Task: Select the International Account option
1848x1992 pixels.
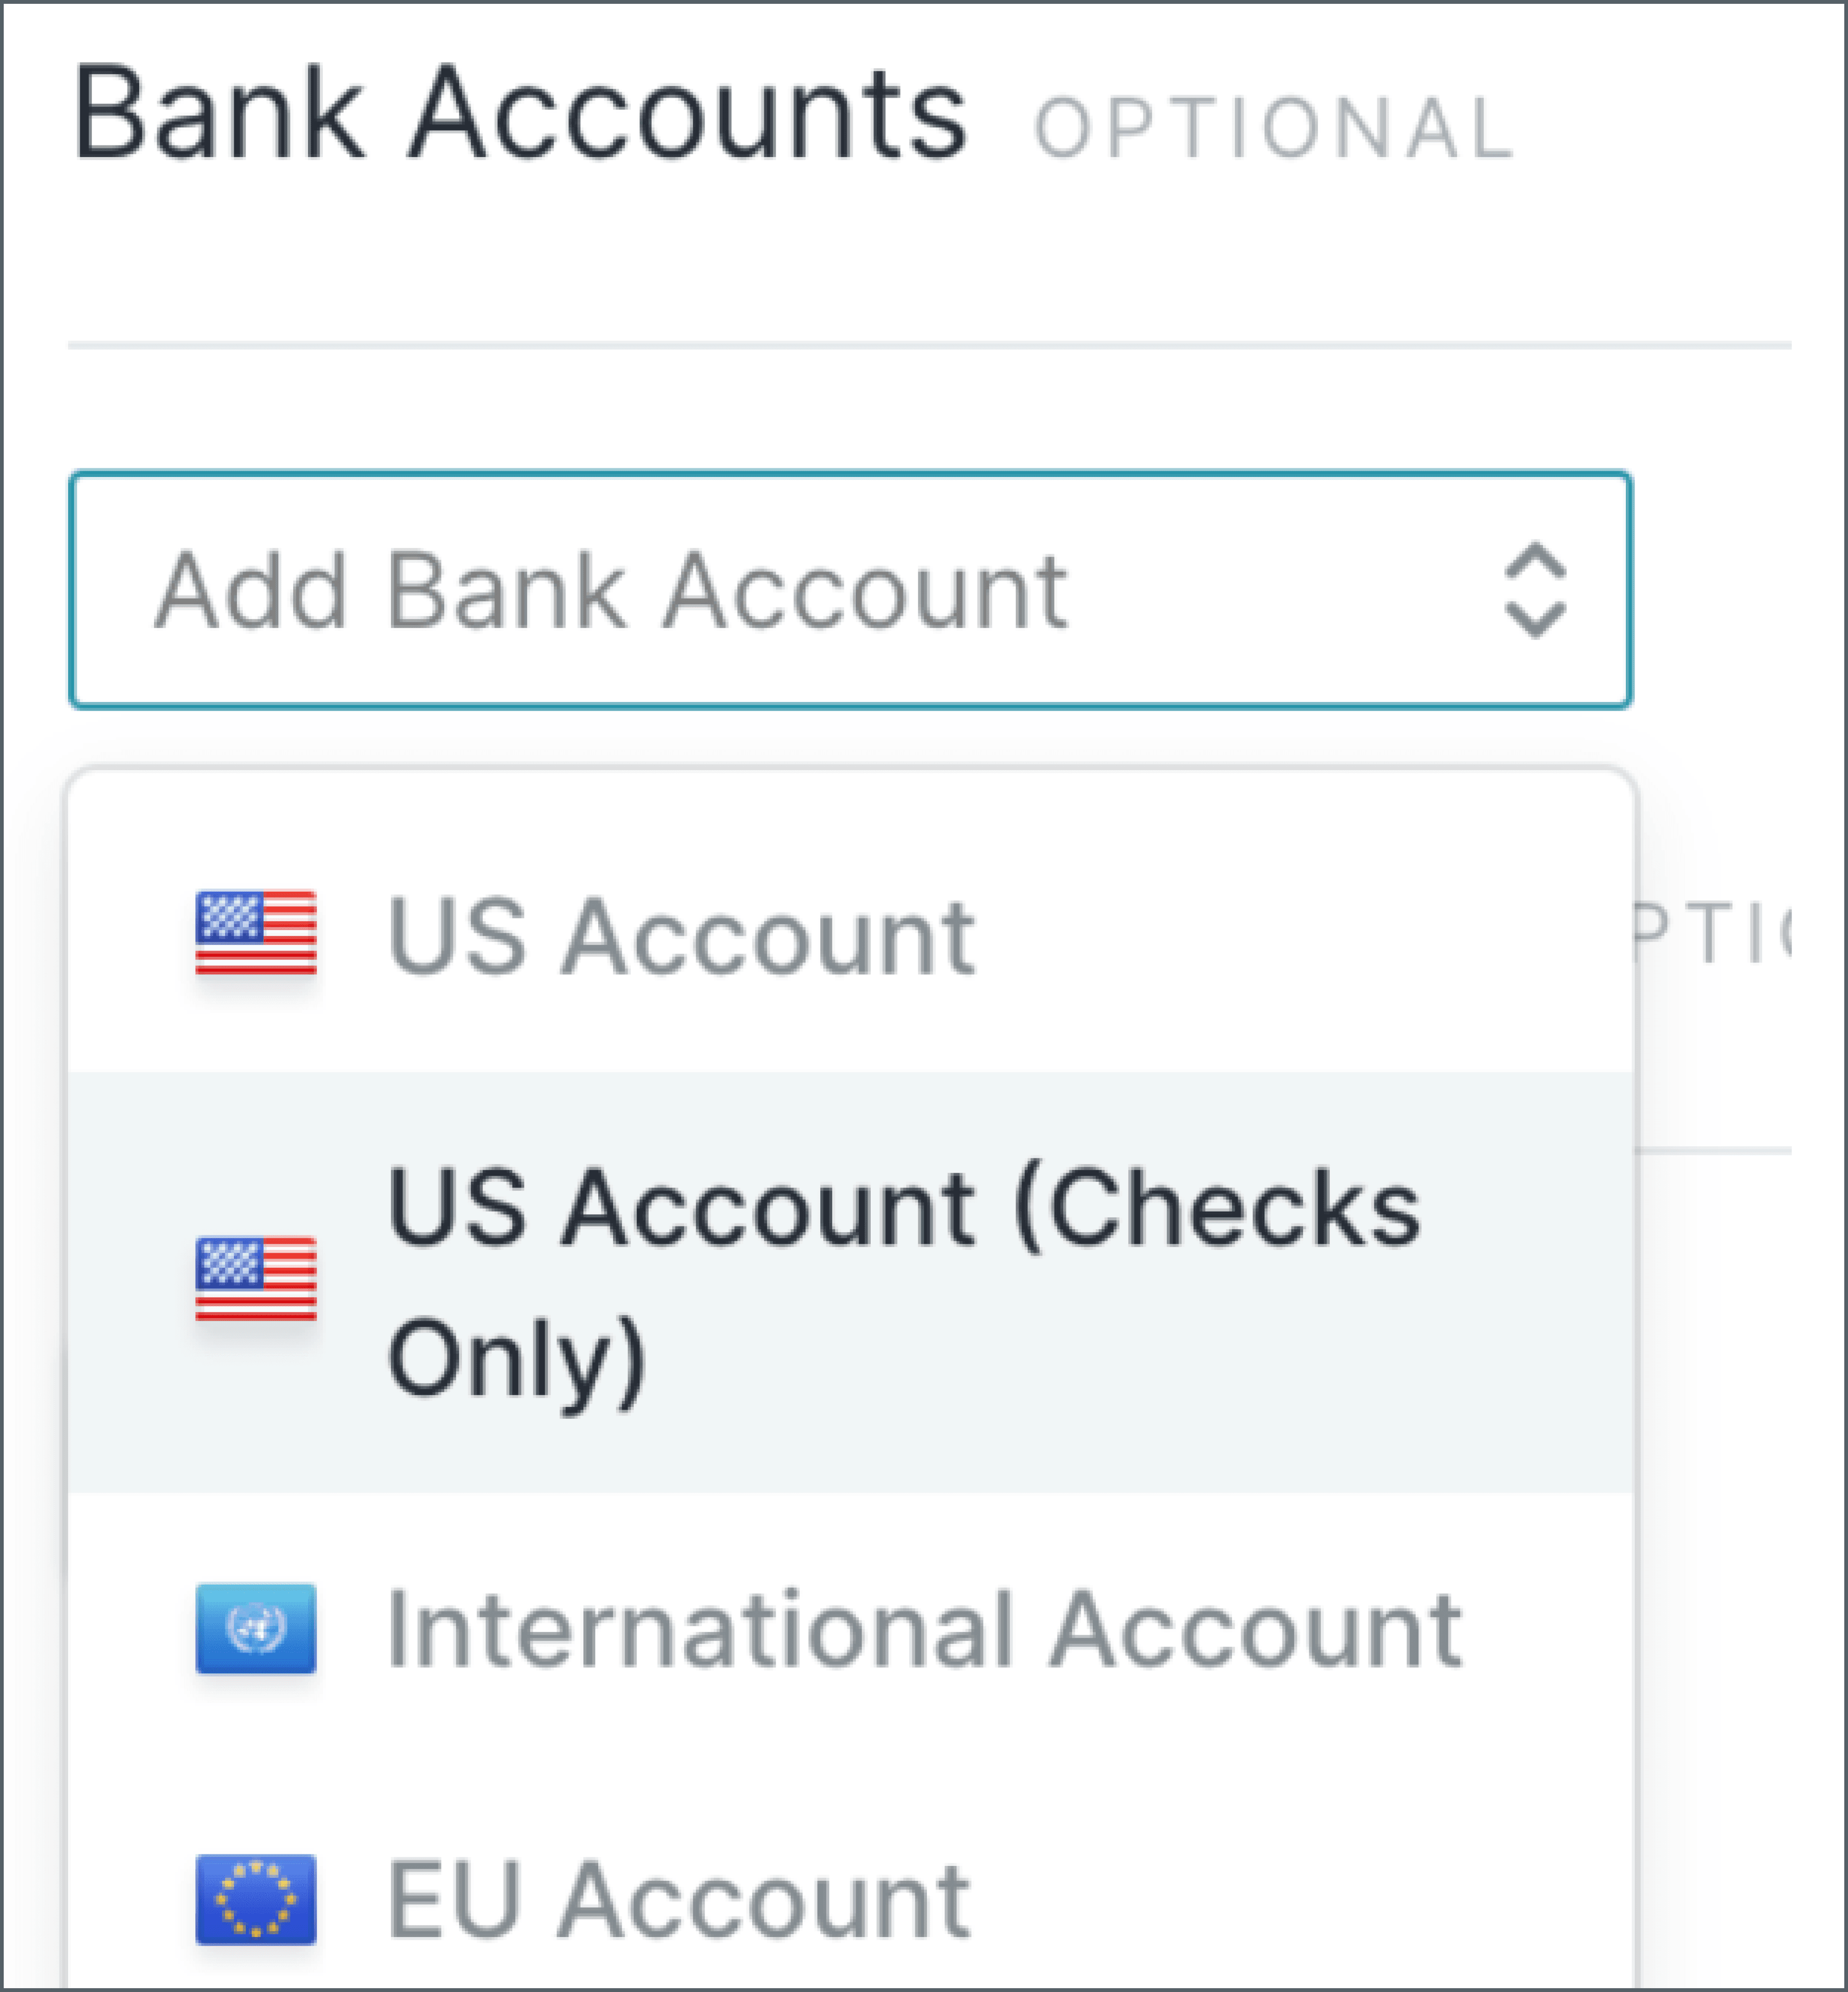Action: [924, 1631]
